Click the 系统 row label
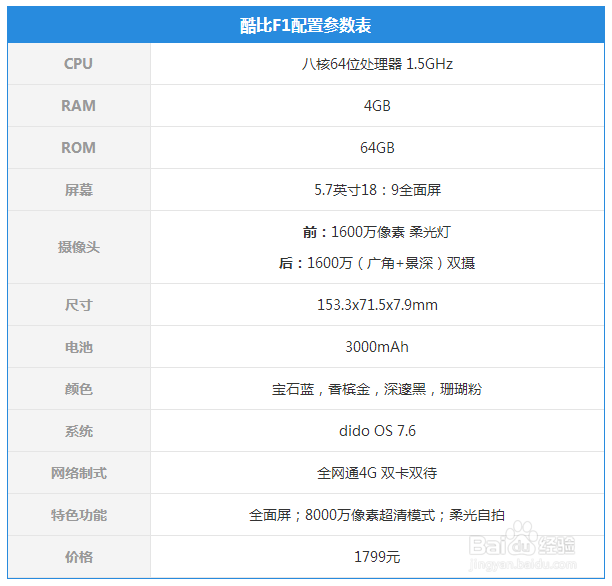The height and width of the screenshot is (586, 612). (78, 431)
